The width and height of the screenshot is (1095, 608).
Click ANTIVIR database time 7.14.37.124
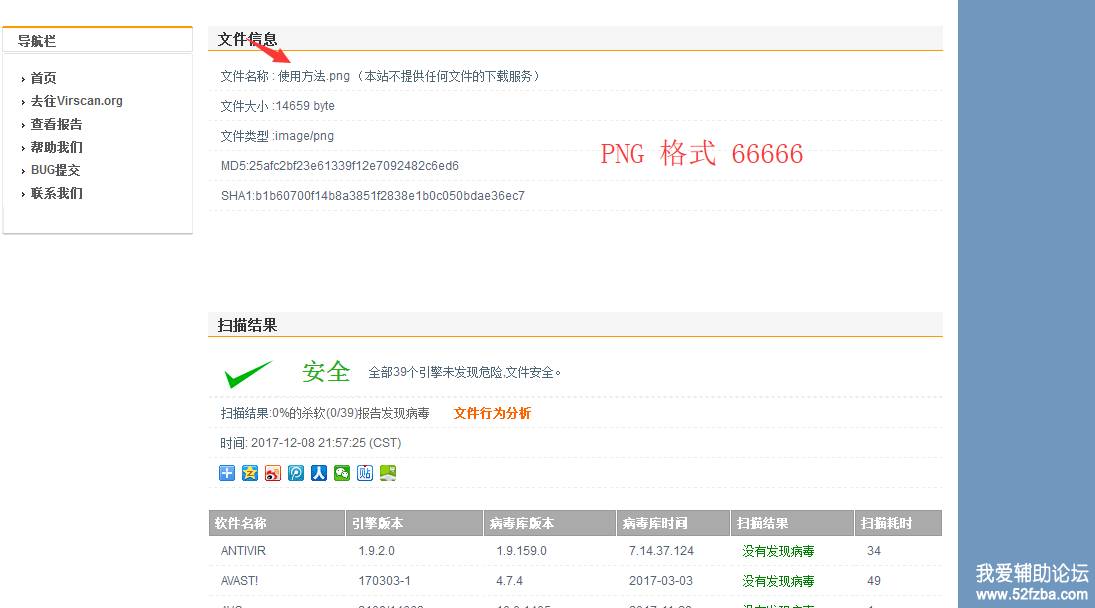pyautogui.click(x=661, y=551)
